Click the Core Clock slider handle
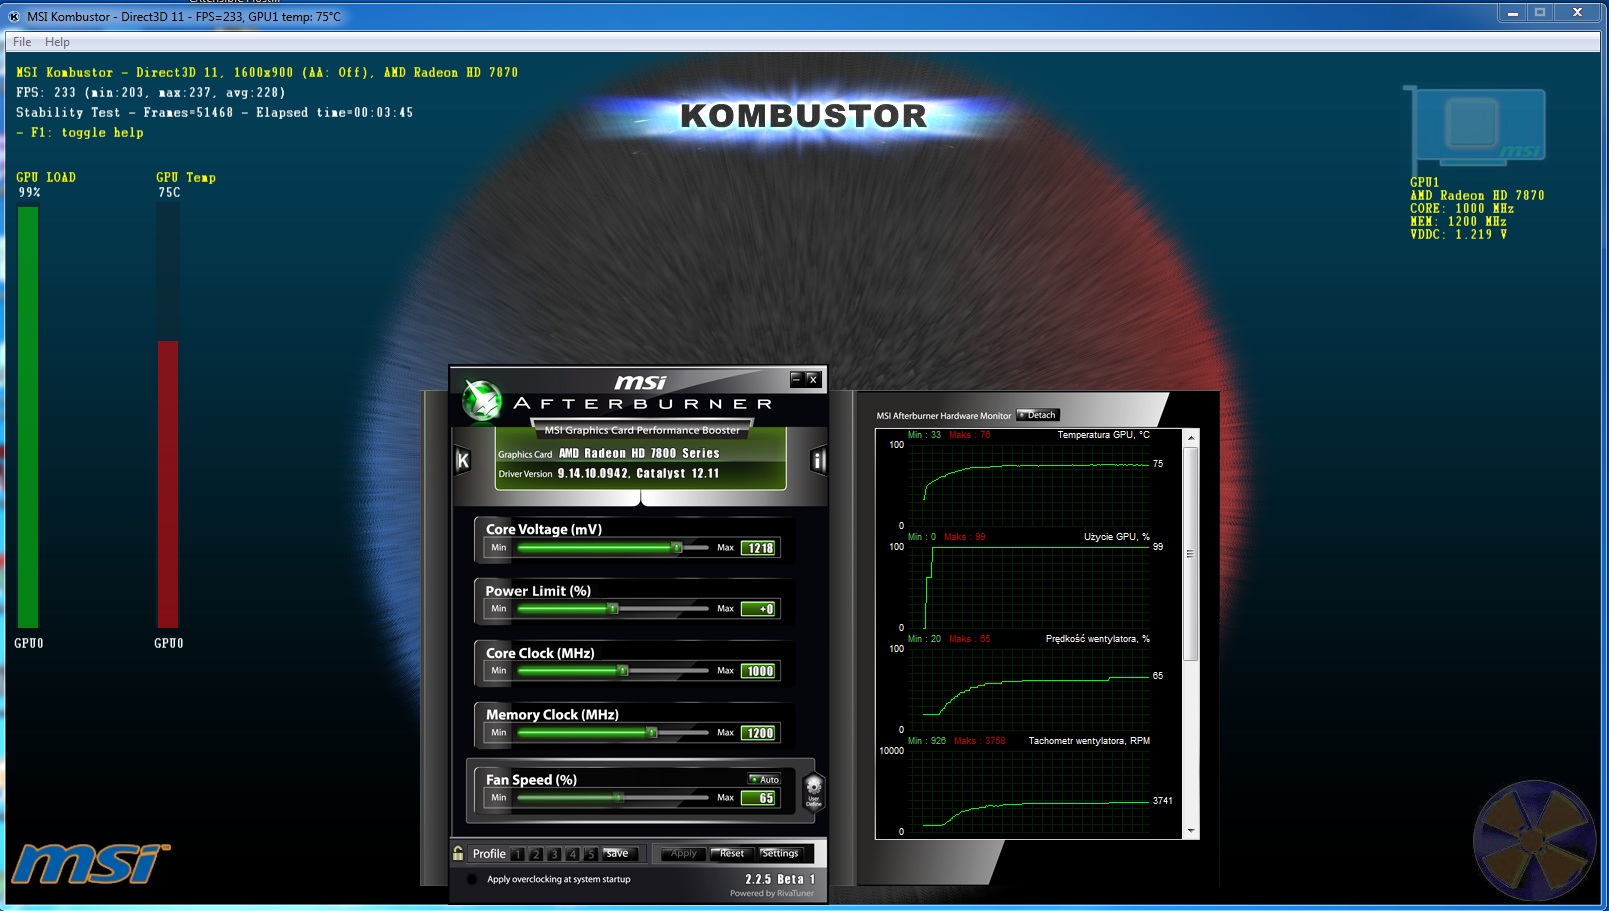The width and height of the screenshot is (1609, 911). coord(622,671)
